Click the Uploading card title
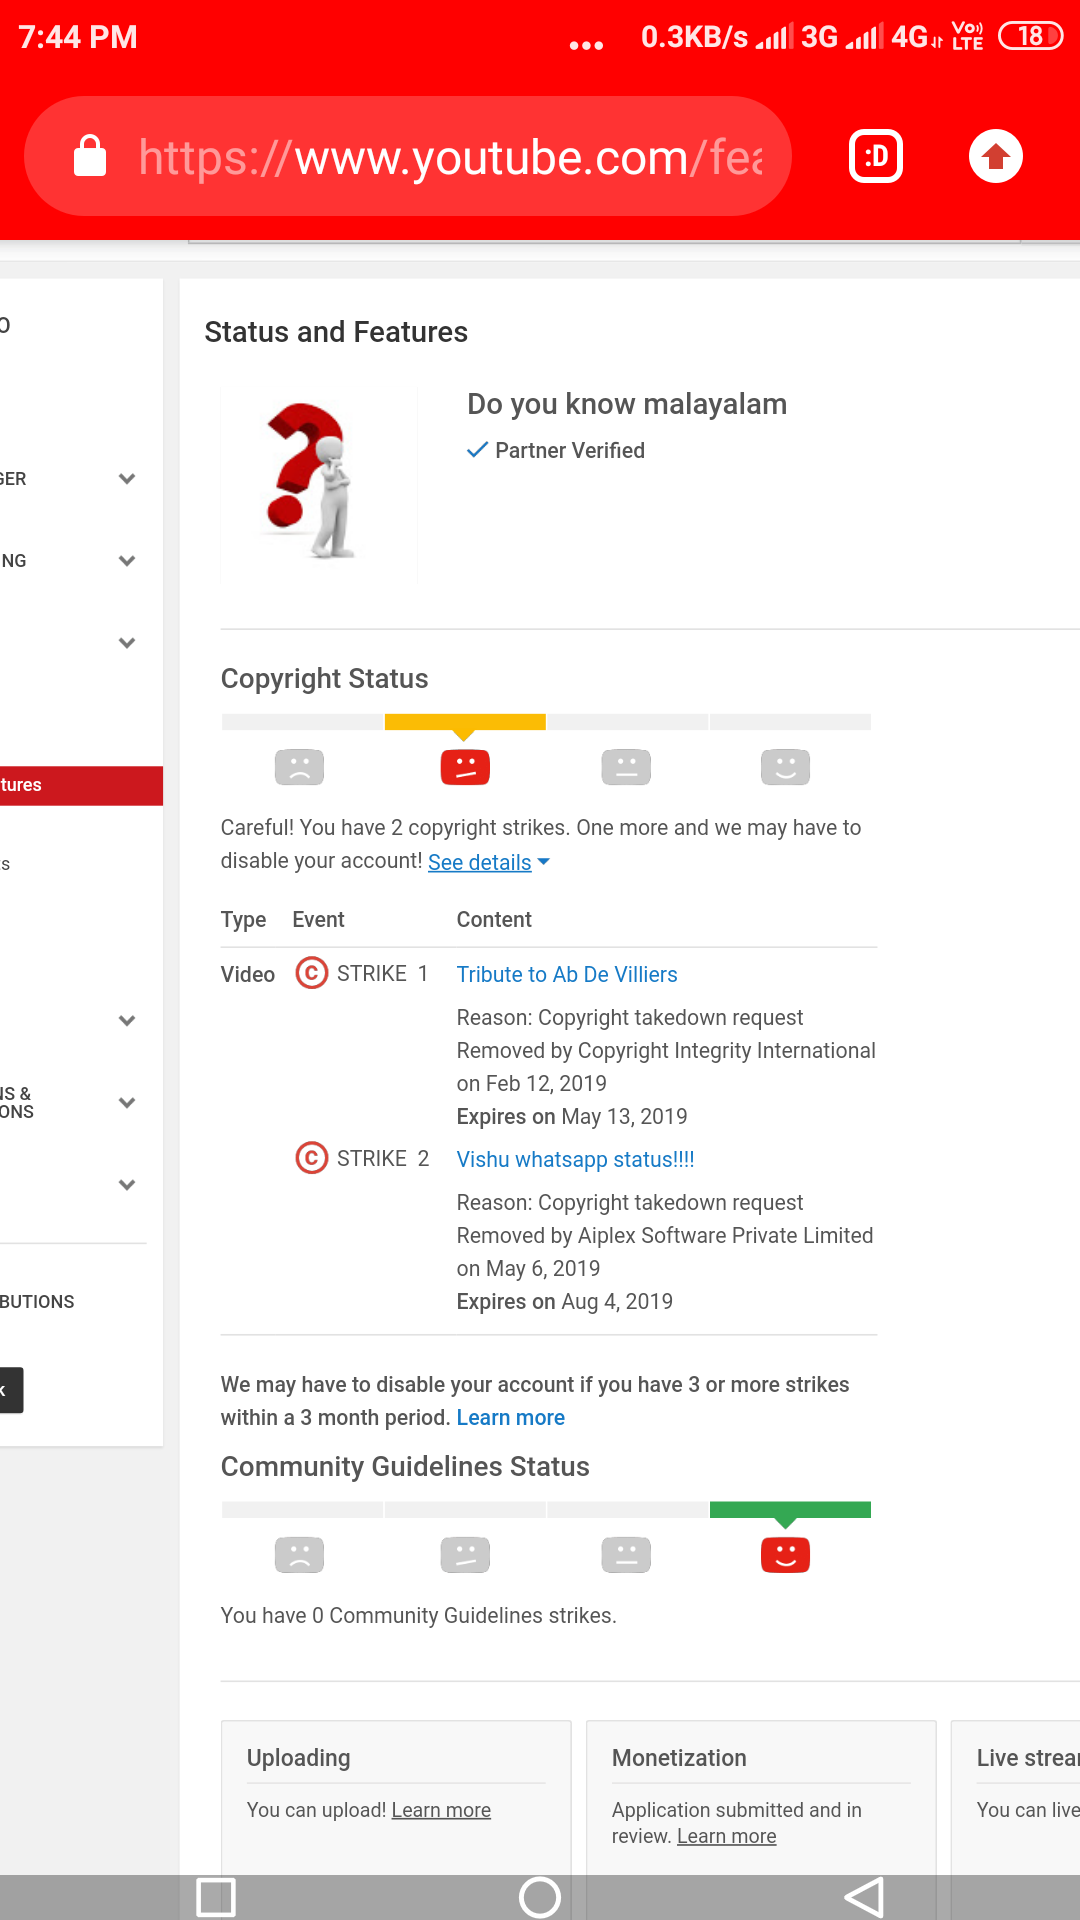 (x=299, y=1758)
